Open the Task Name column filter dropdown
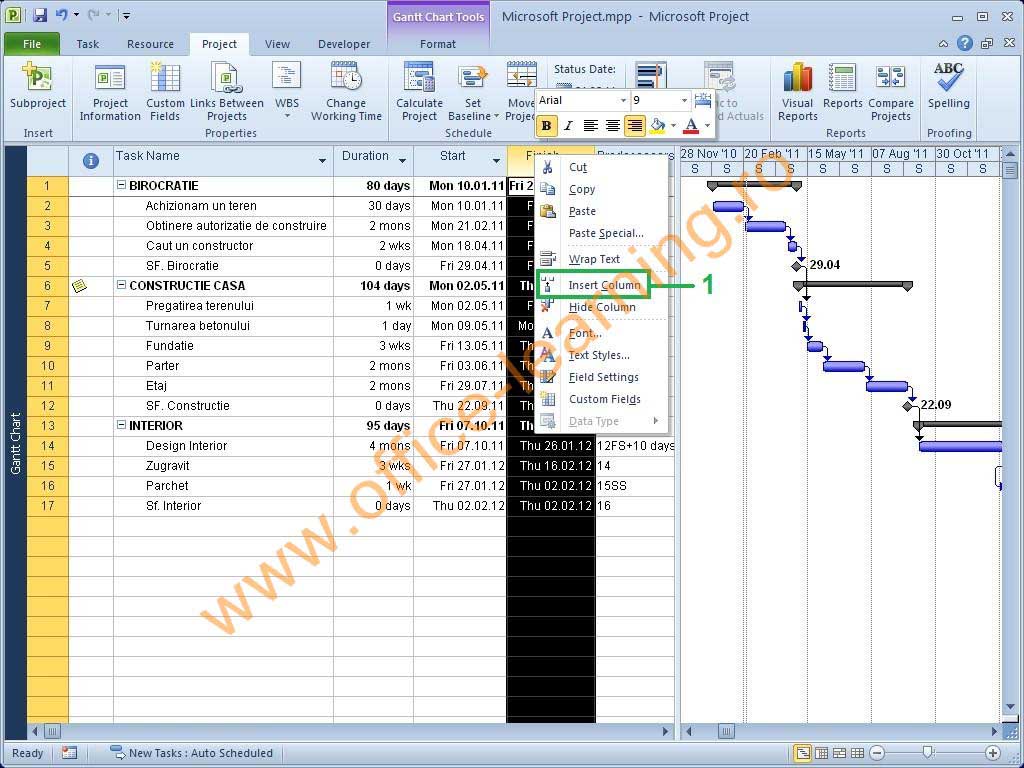1024x768 pixels. point(323,161)
